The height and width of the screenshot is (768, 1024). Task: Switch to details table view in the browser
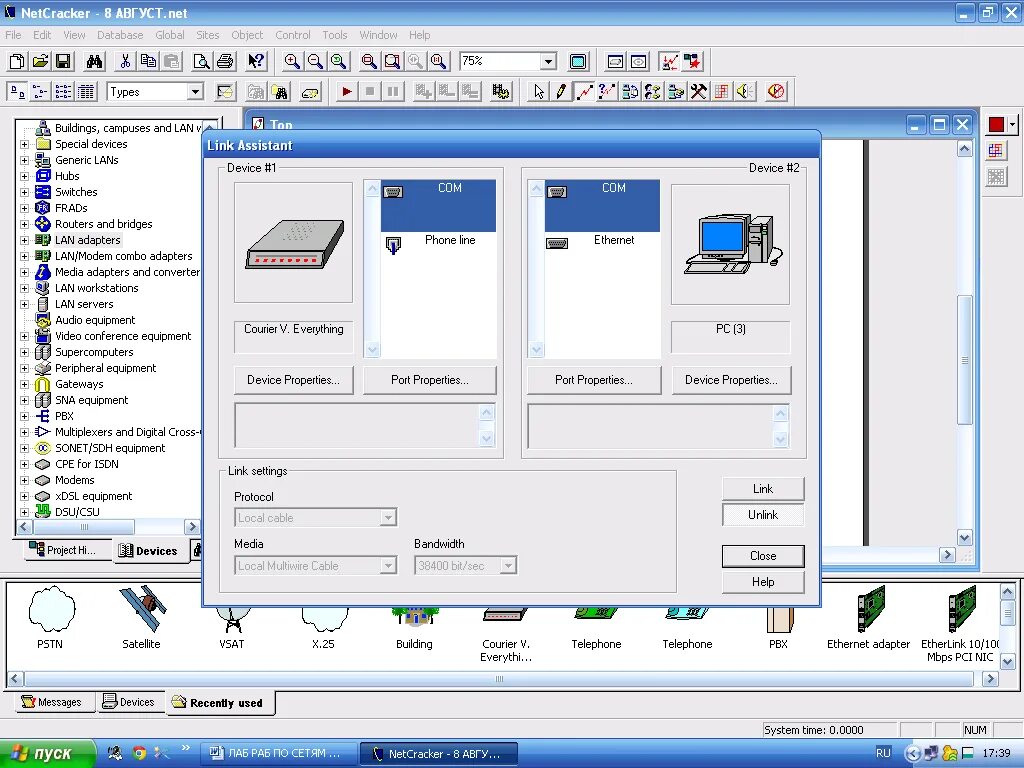click(x=86, y=91)
